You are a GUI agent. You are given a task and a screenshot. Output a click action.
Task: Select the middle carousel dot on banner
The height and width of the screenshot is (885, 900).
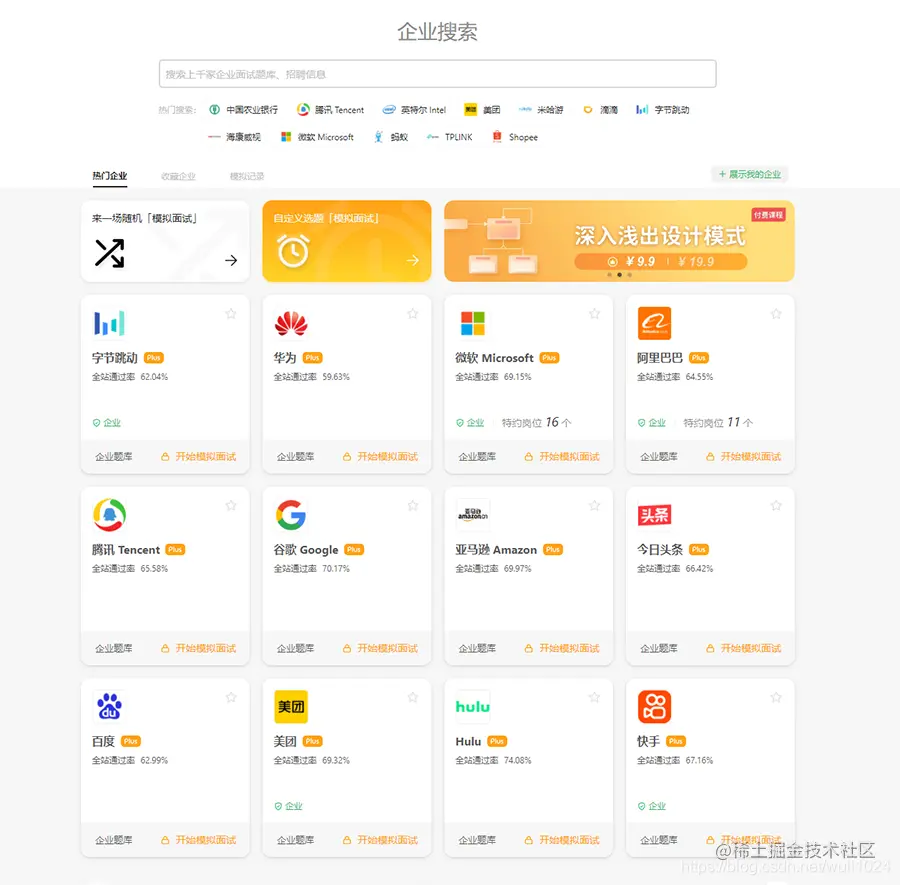click(x=619, y=275)
